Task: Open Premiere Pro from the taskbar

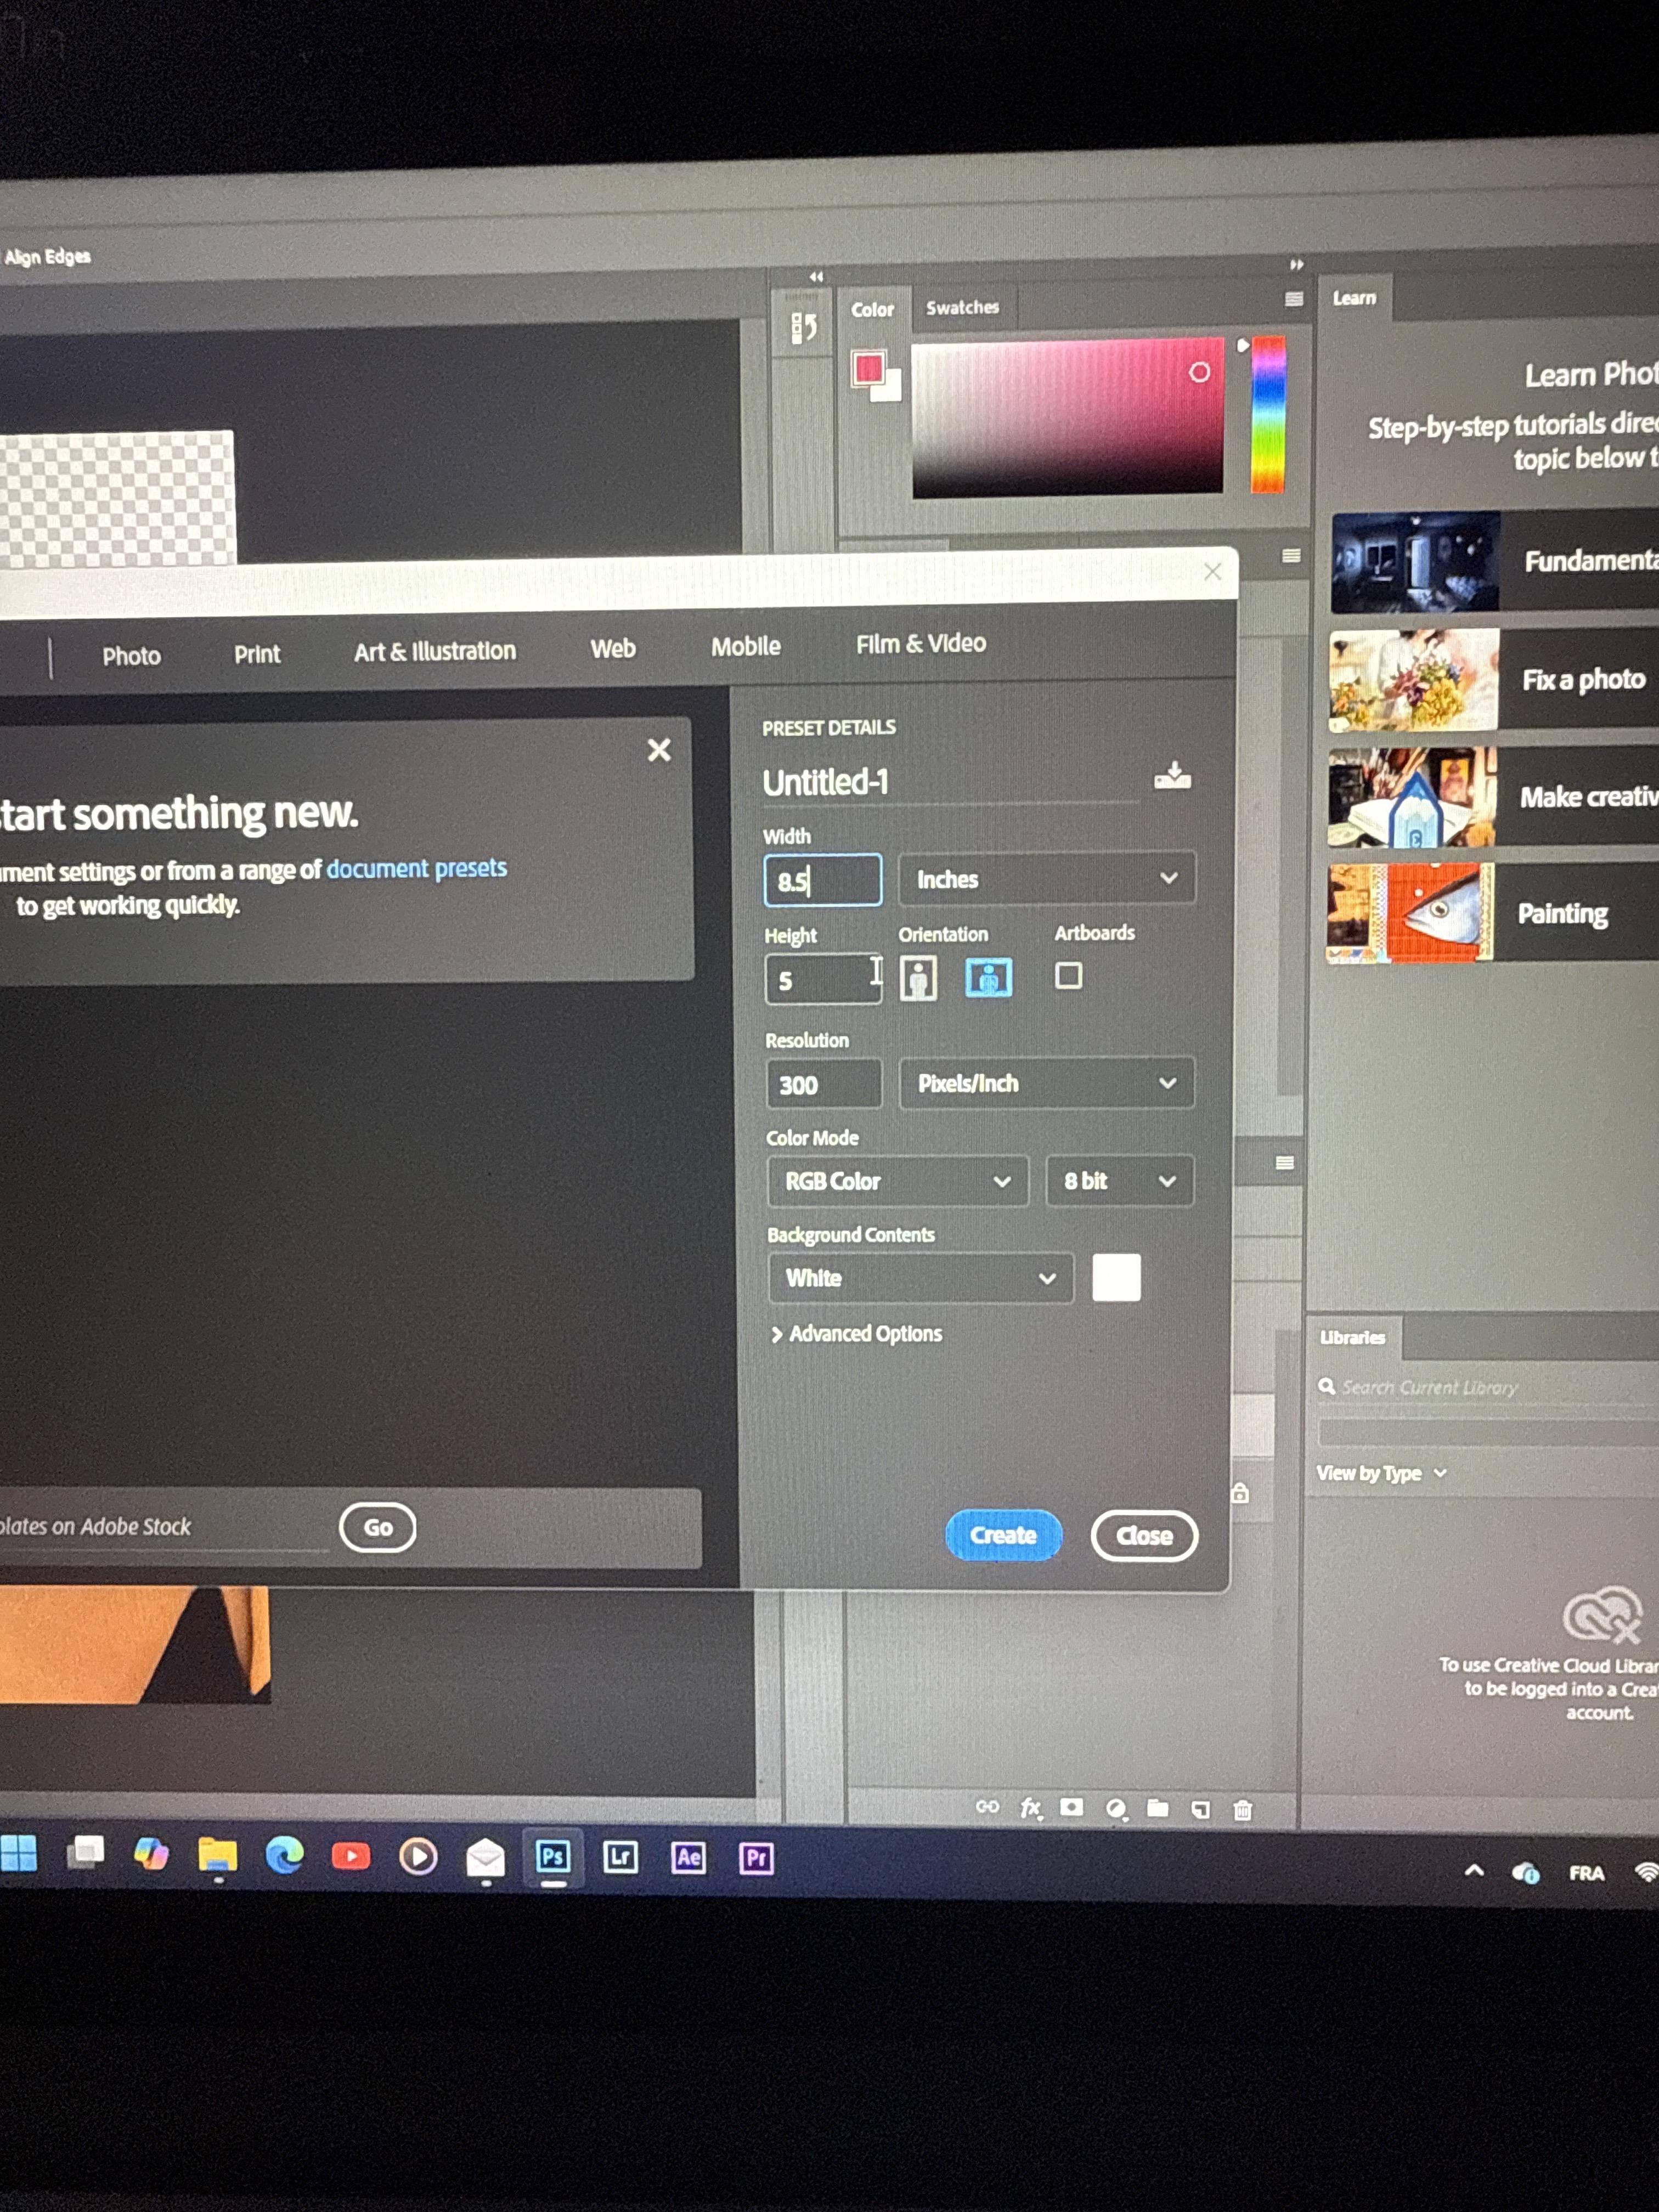Action: click(x=756, y=1859)
